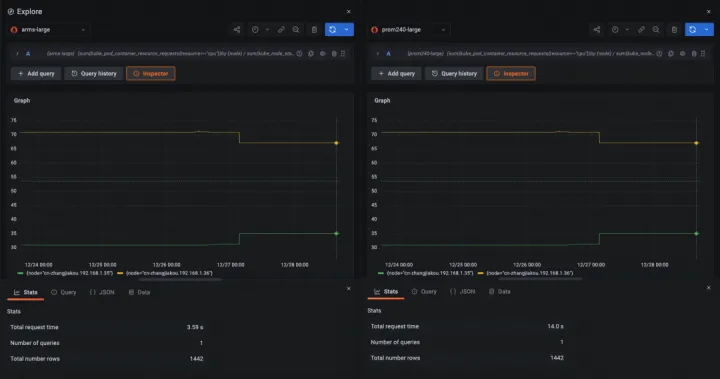Open time range clock picker in arms-large pane
Screen dimensions: 720x379
pyautogui.click(x=255, y=30)
